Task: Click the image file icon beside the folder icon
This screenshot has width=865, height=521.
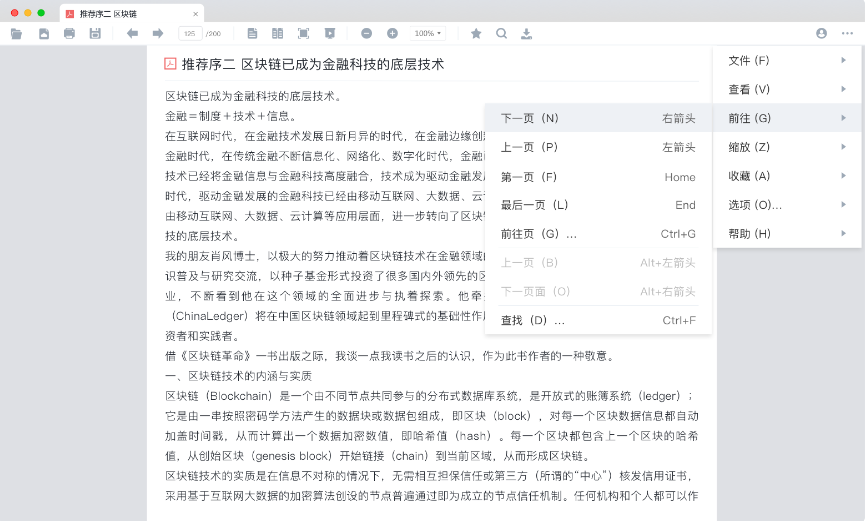Action: (x=44, y=34)
